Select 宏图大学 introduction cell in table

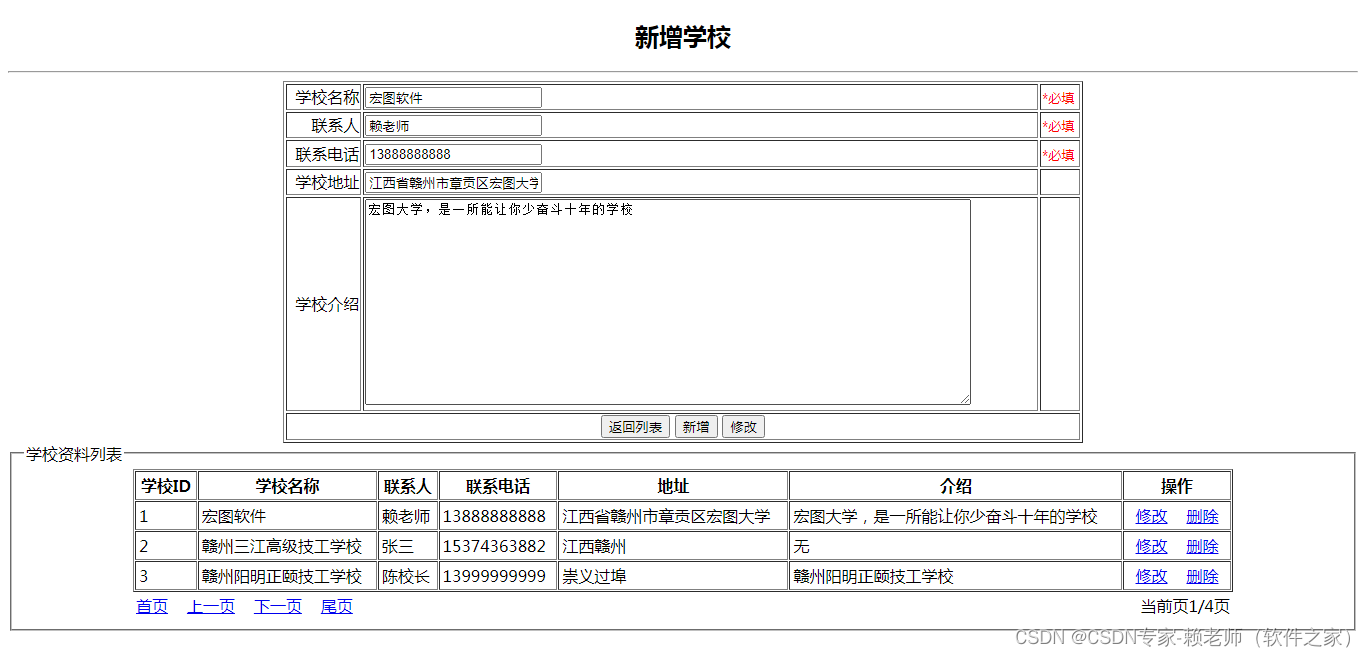[x=956, y=516]
